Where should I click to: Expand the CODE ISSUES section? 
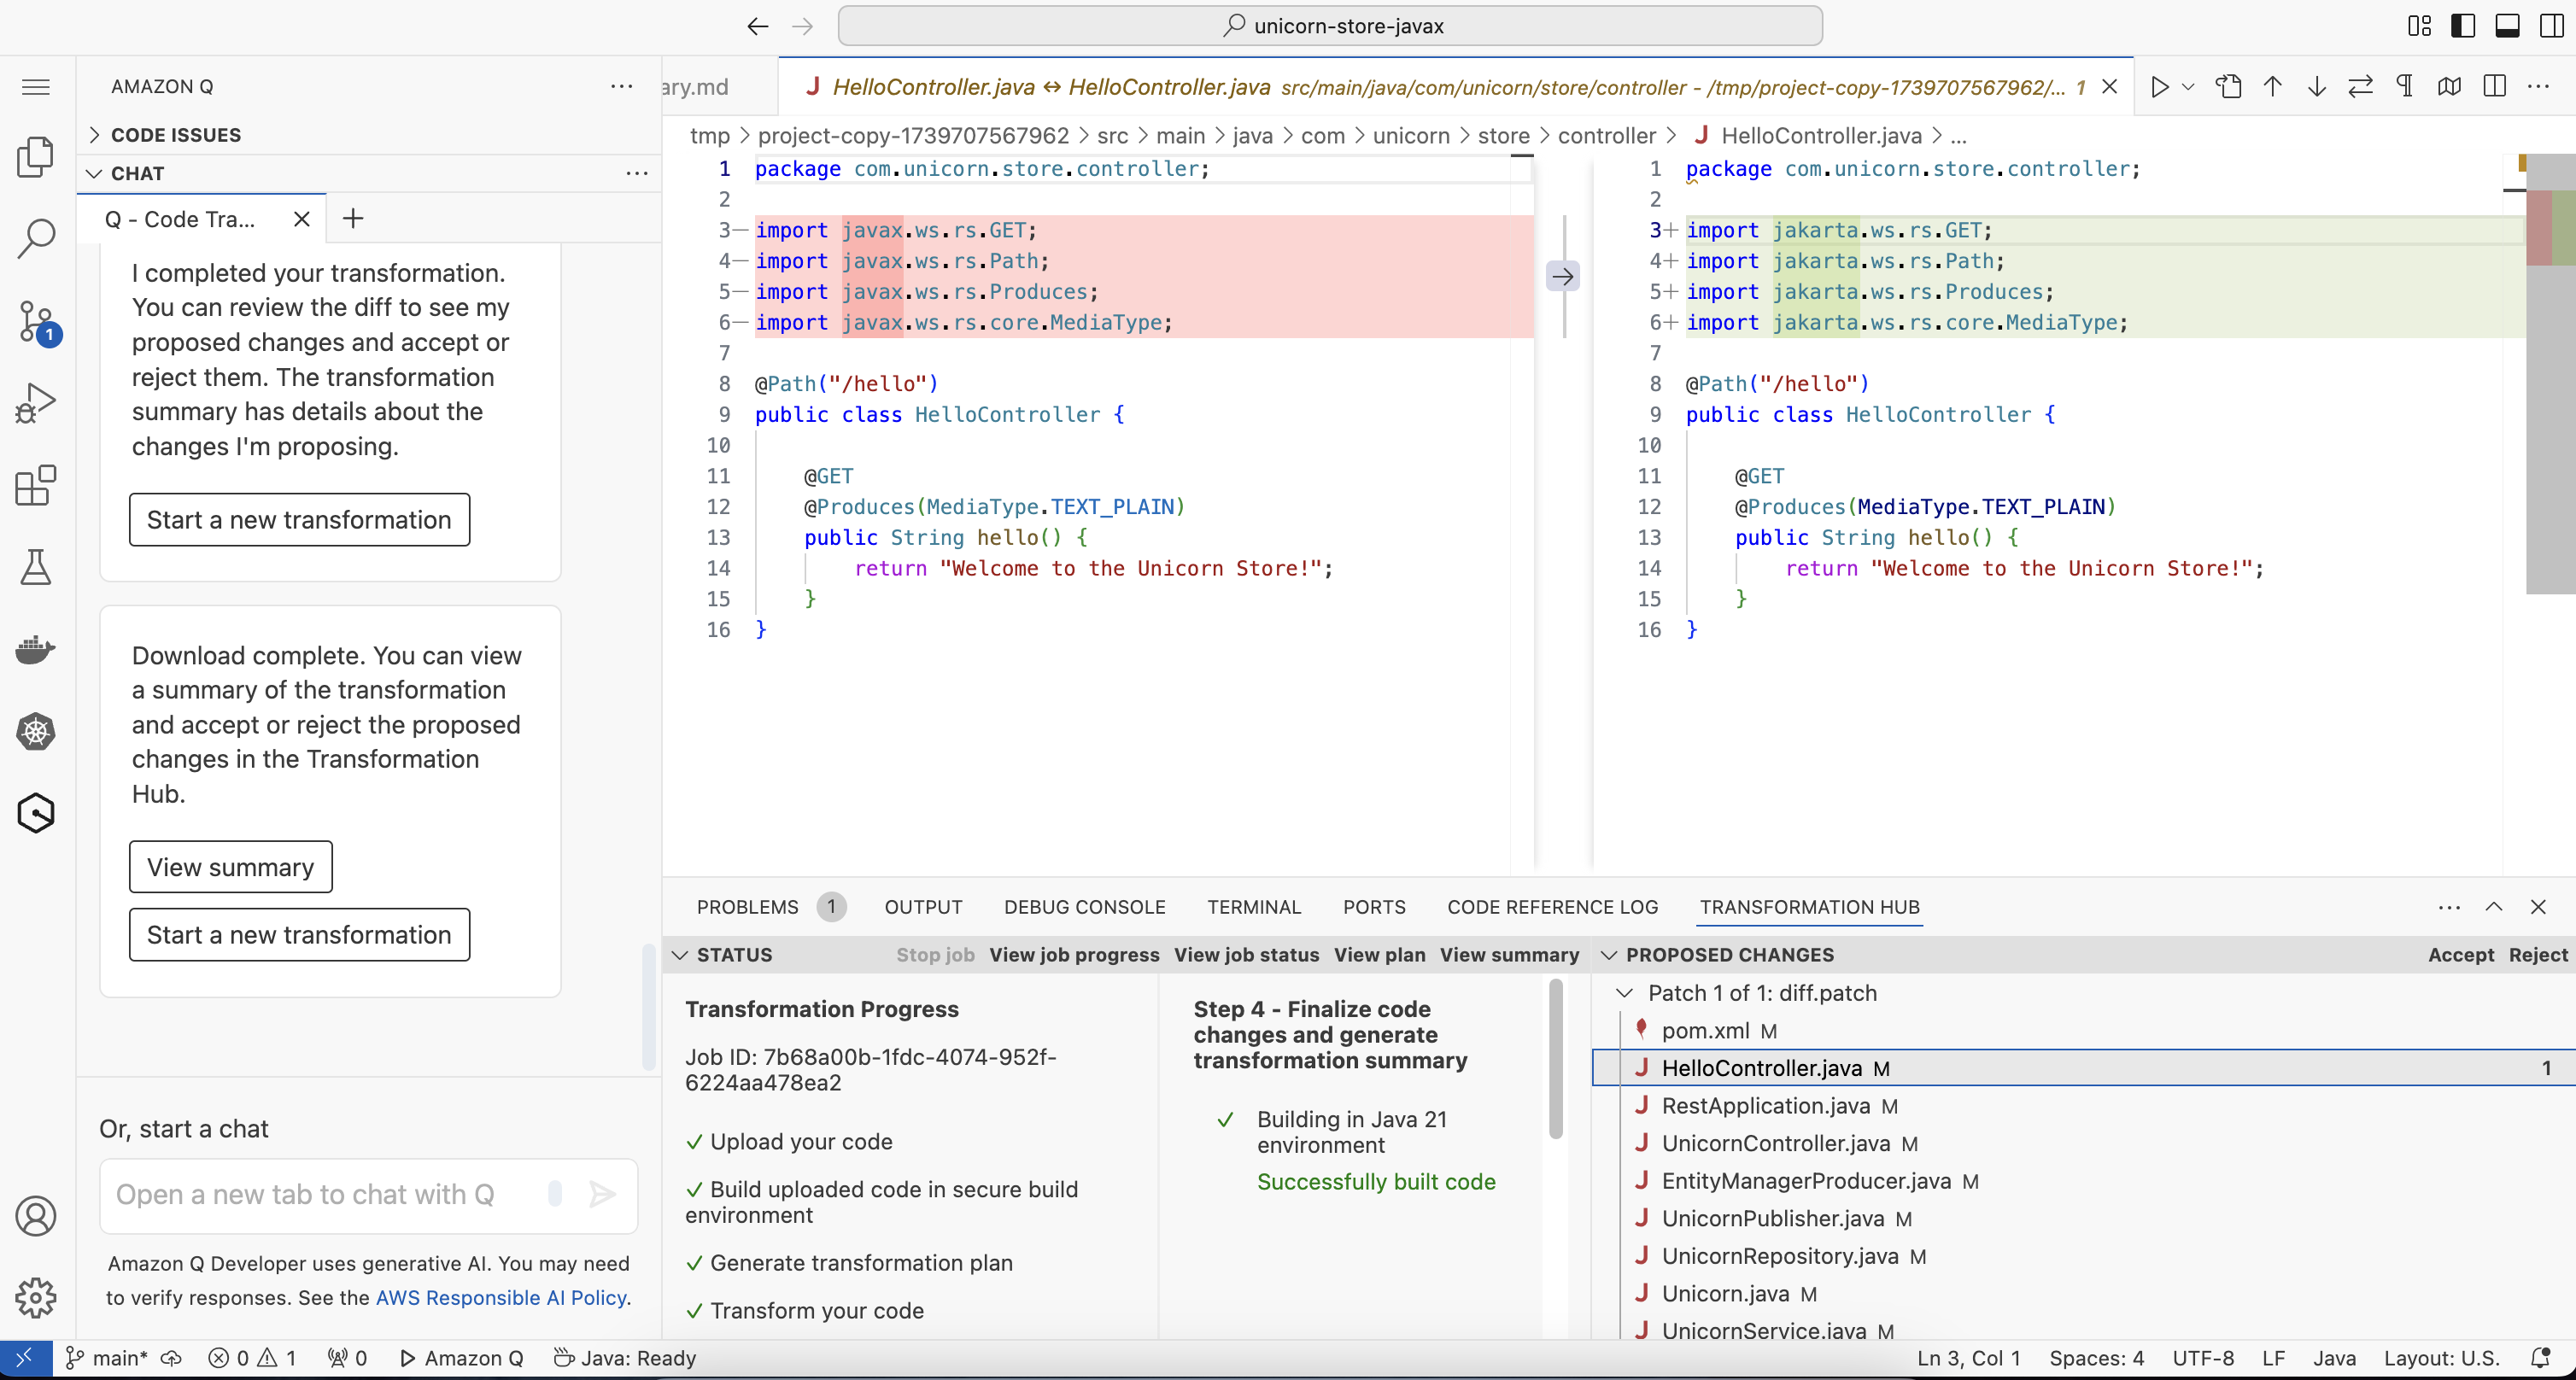coord(175,135)
